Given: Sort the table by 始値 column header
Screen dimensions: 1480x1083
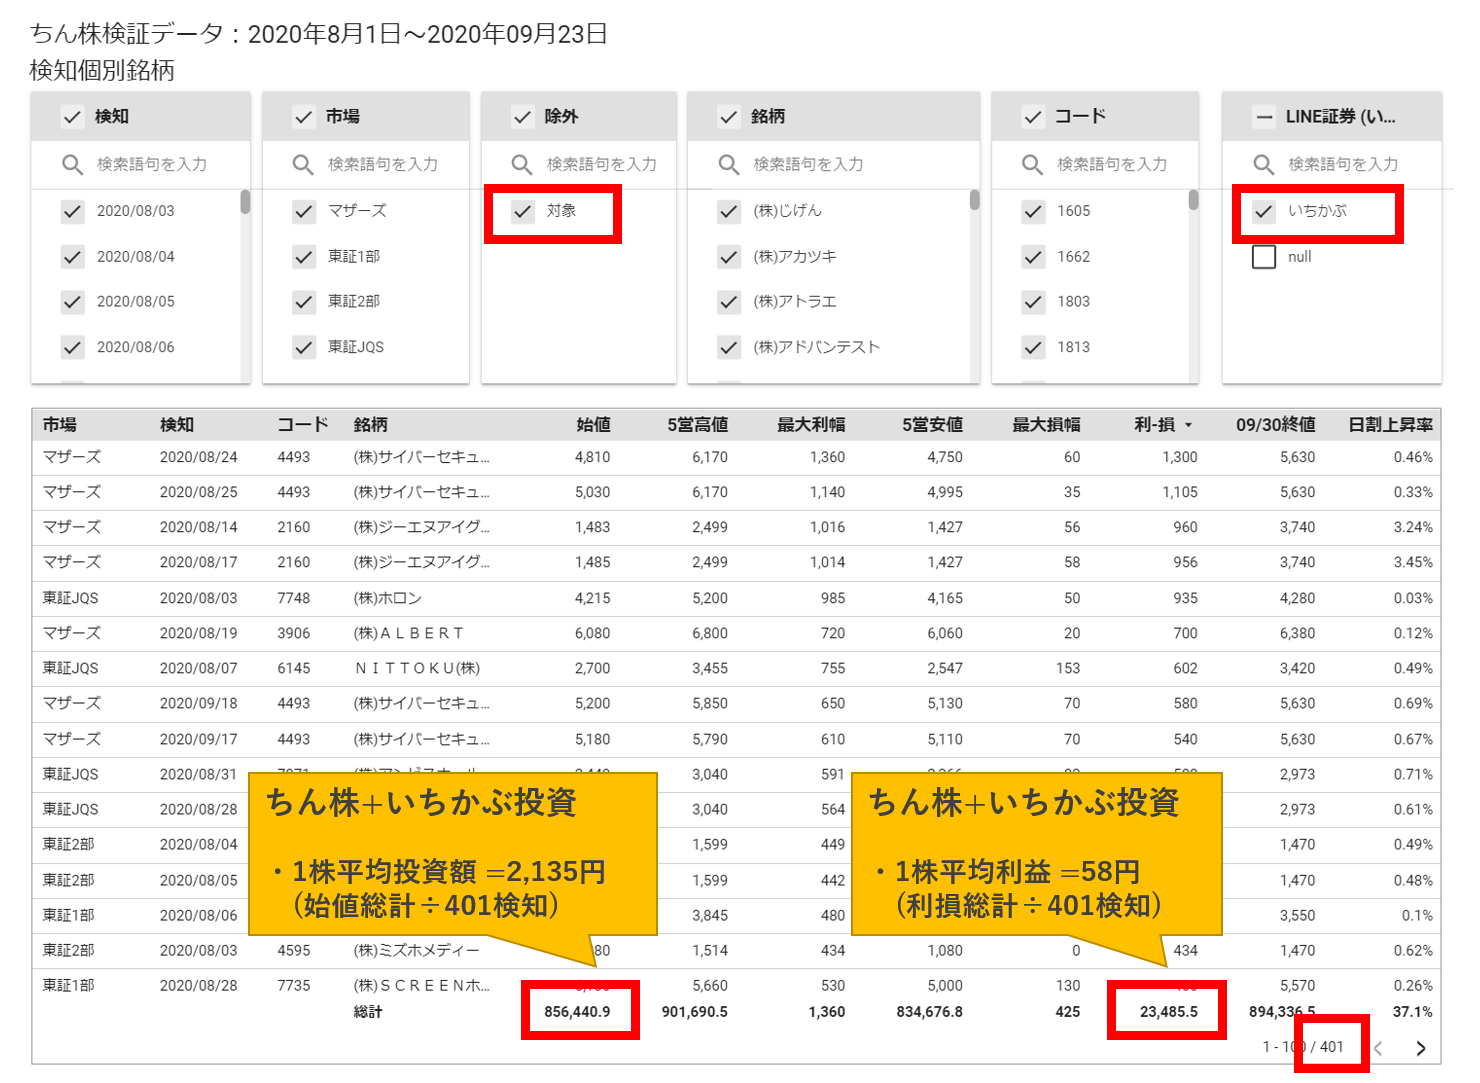Looking at the screenshot, I should click(593, 425).
